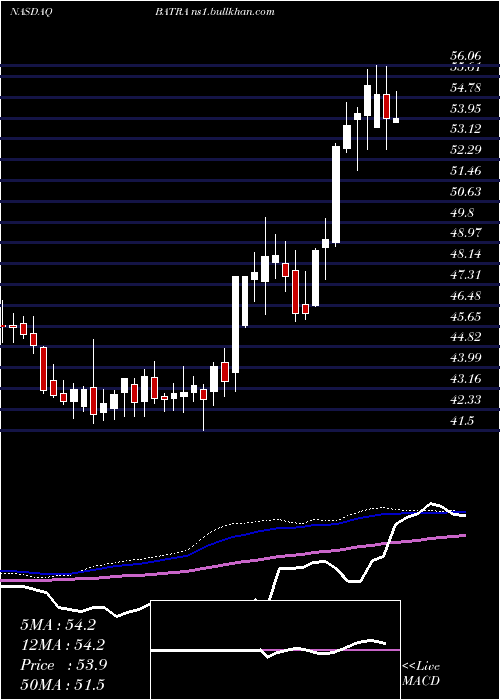
Task: Select the Price : 53.9 value
Action: coord(63,665)
